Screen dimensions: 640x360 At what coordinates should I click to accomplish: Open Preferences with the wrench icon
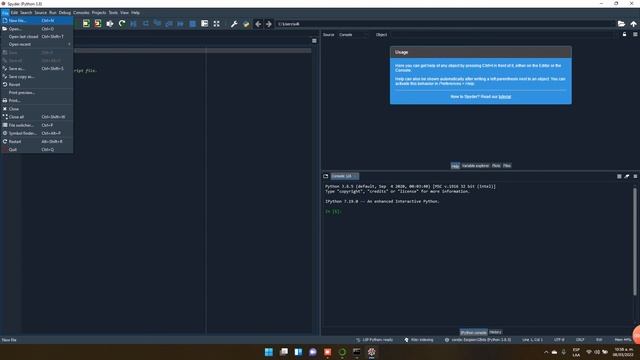[x=234, y=24]
